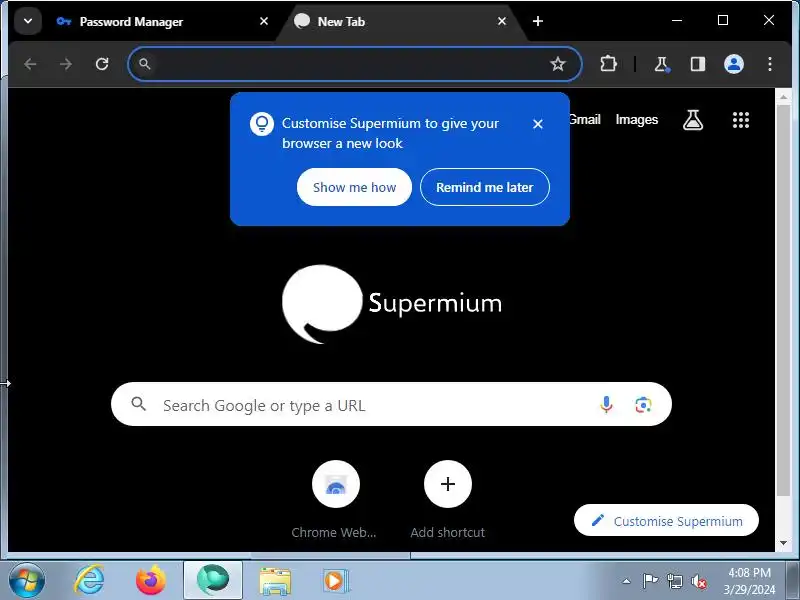
Task: Go forward to the next page
Action: (x=66, y=64)
